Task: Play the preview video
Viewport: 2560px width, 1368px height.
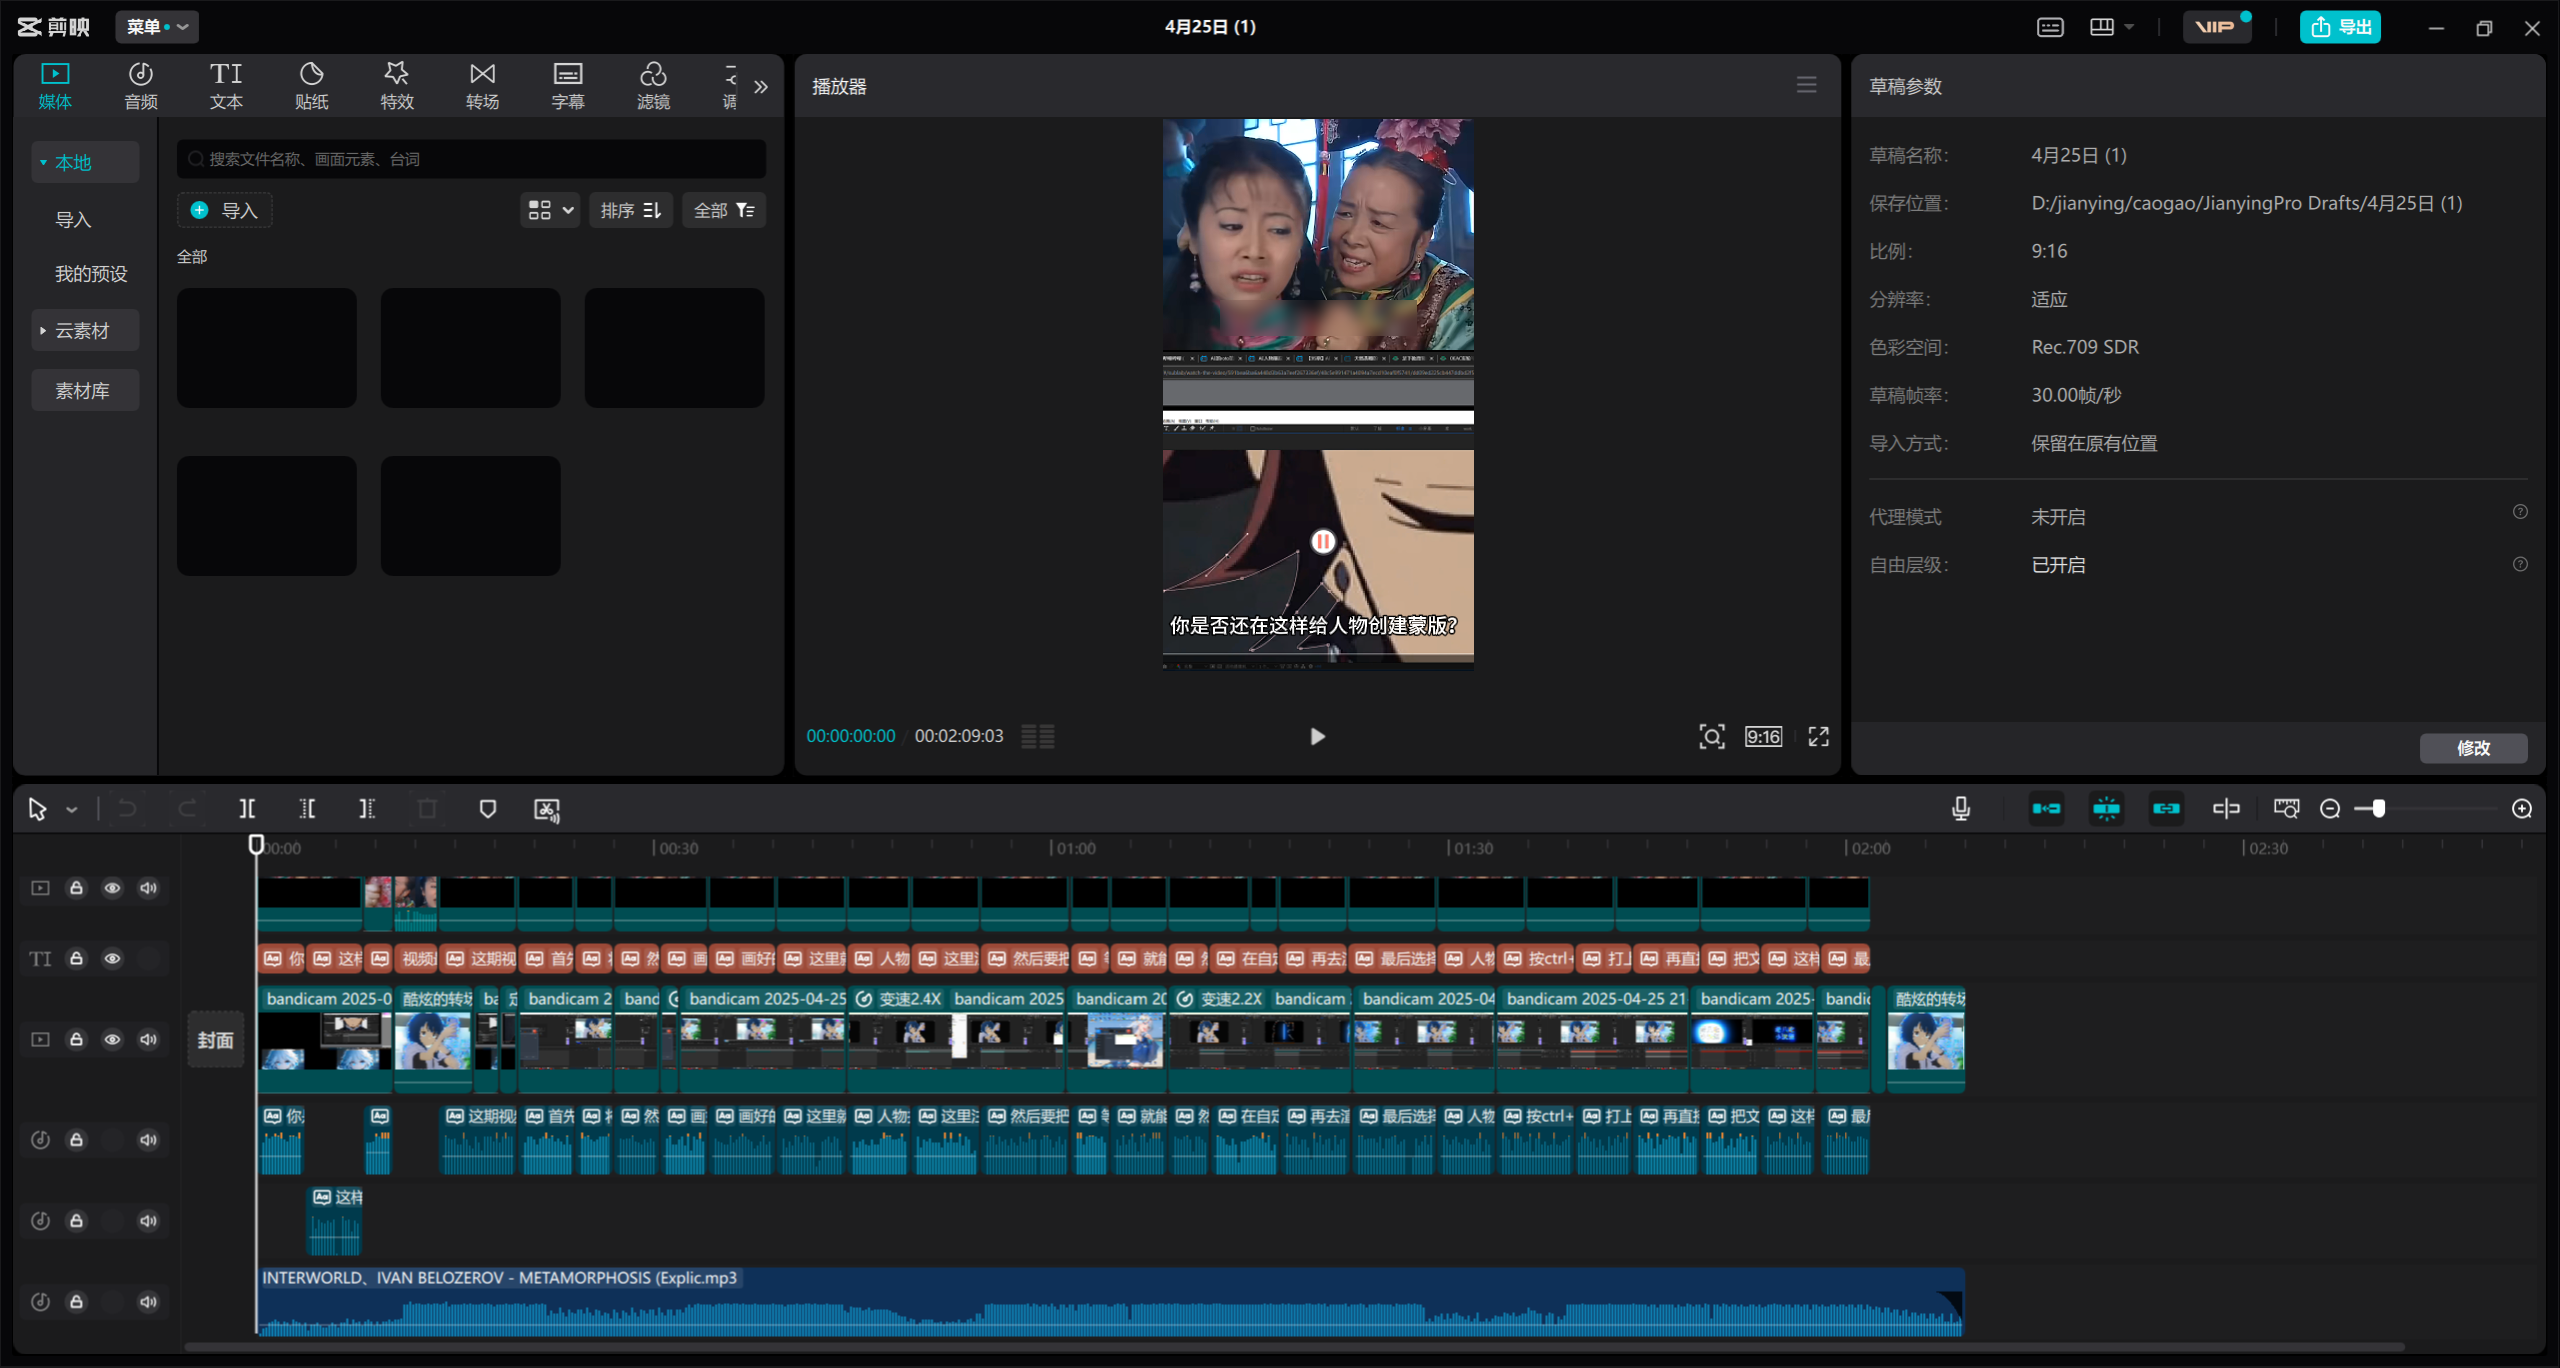Action: [1317, 737]
